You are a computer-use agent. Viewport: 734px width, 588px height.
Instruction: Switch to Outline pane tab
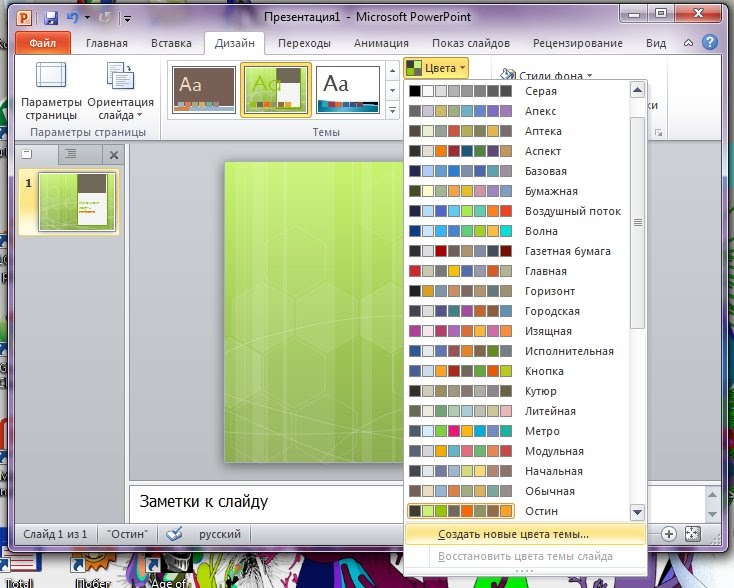coord(71,154)
